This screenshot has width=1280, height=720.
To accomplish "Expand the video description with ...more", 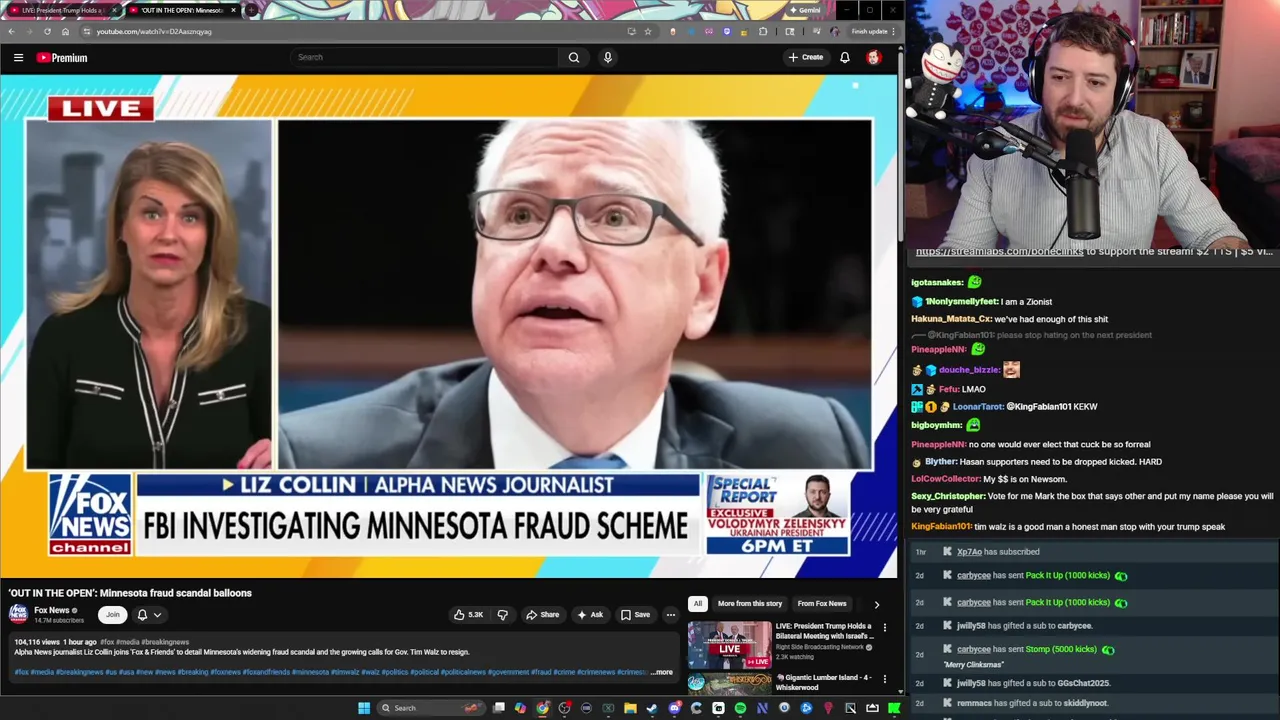I will click(662, 672).
